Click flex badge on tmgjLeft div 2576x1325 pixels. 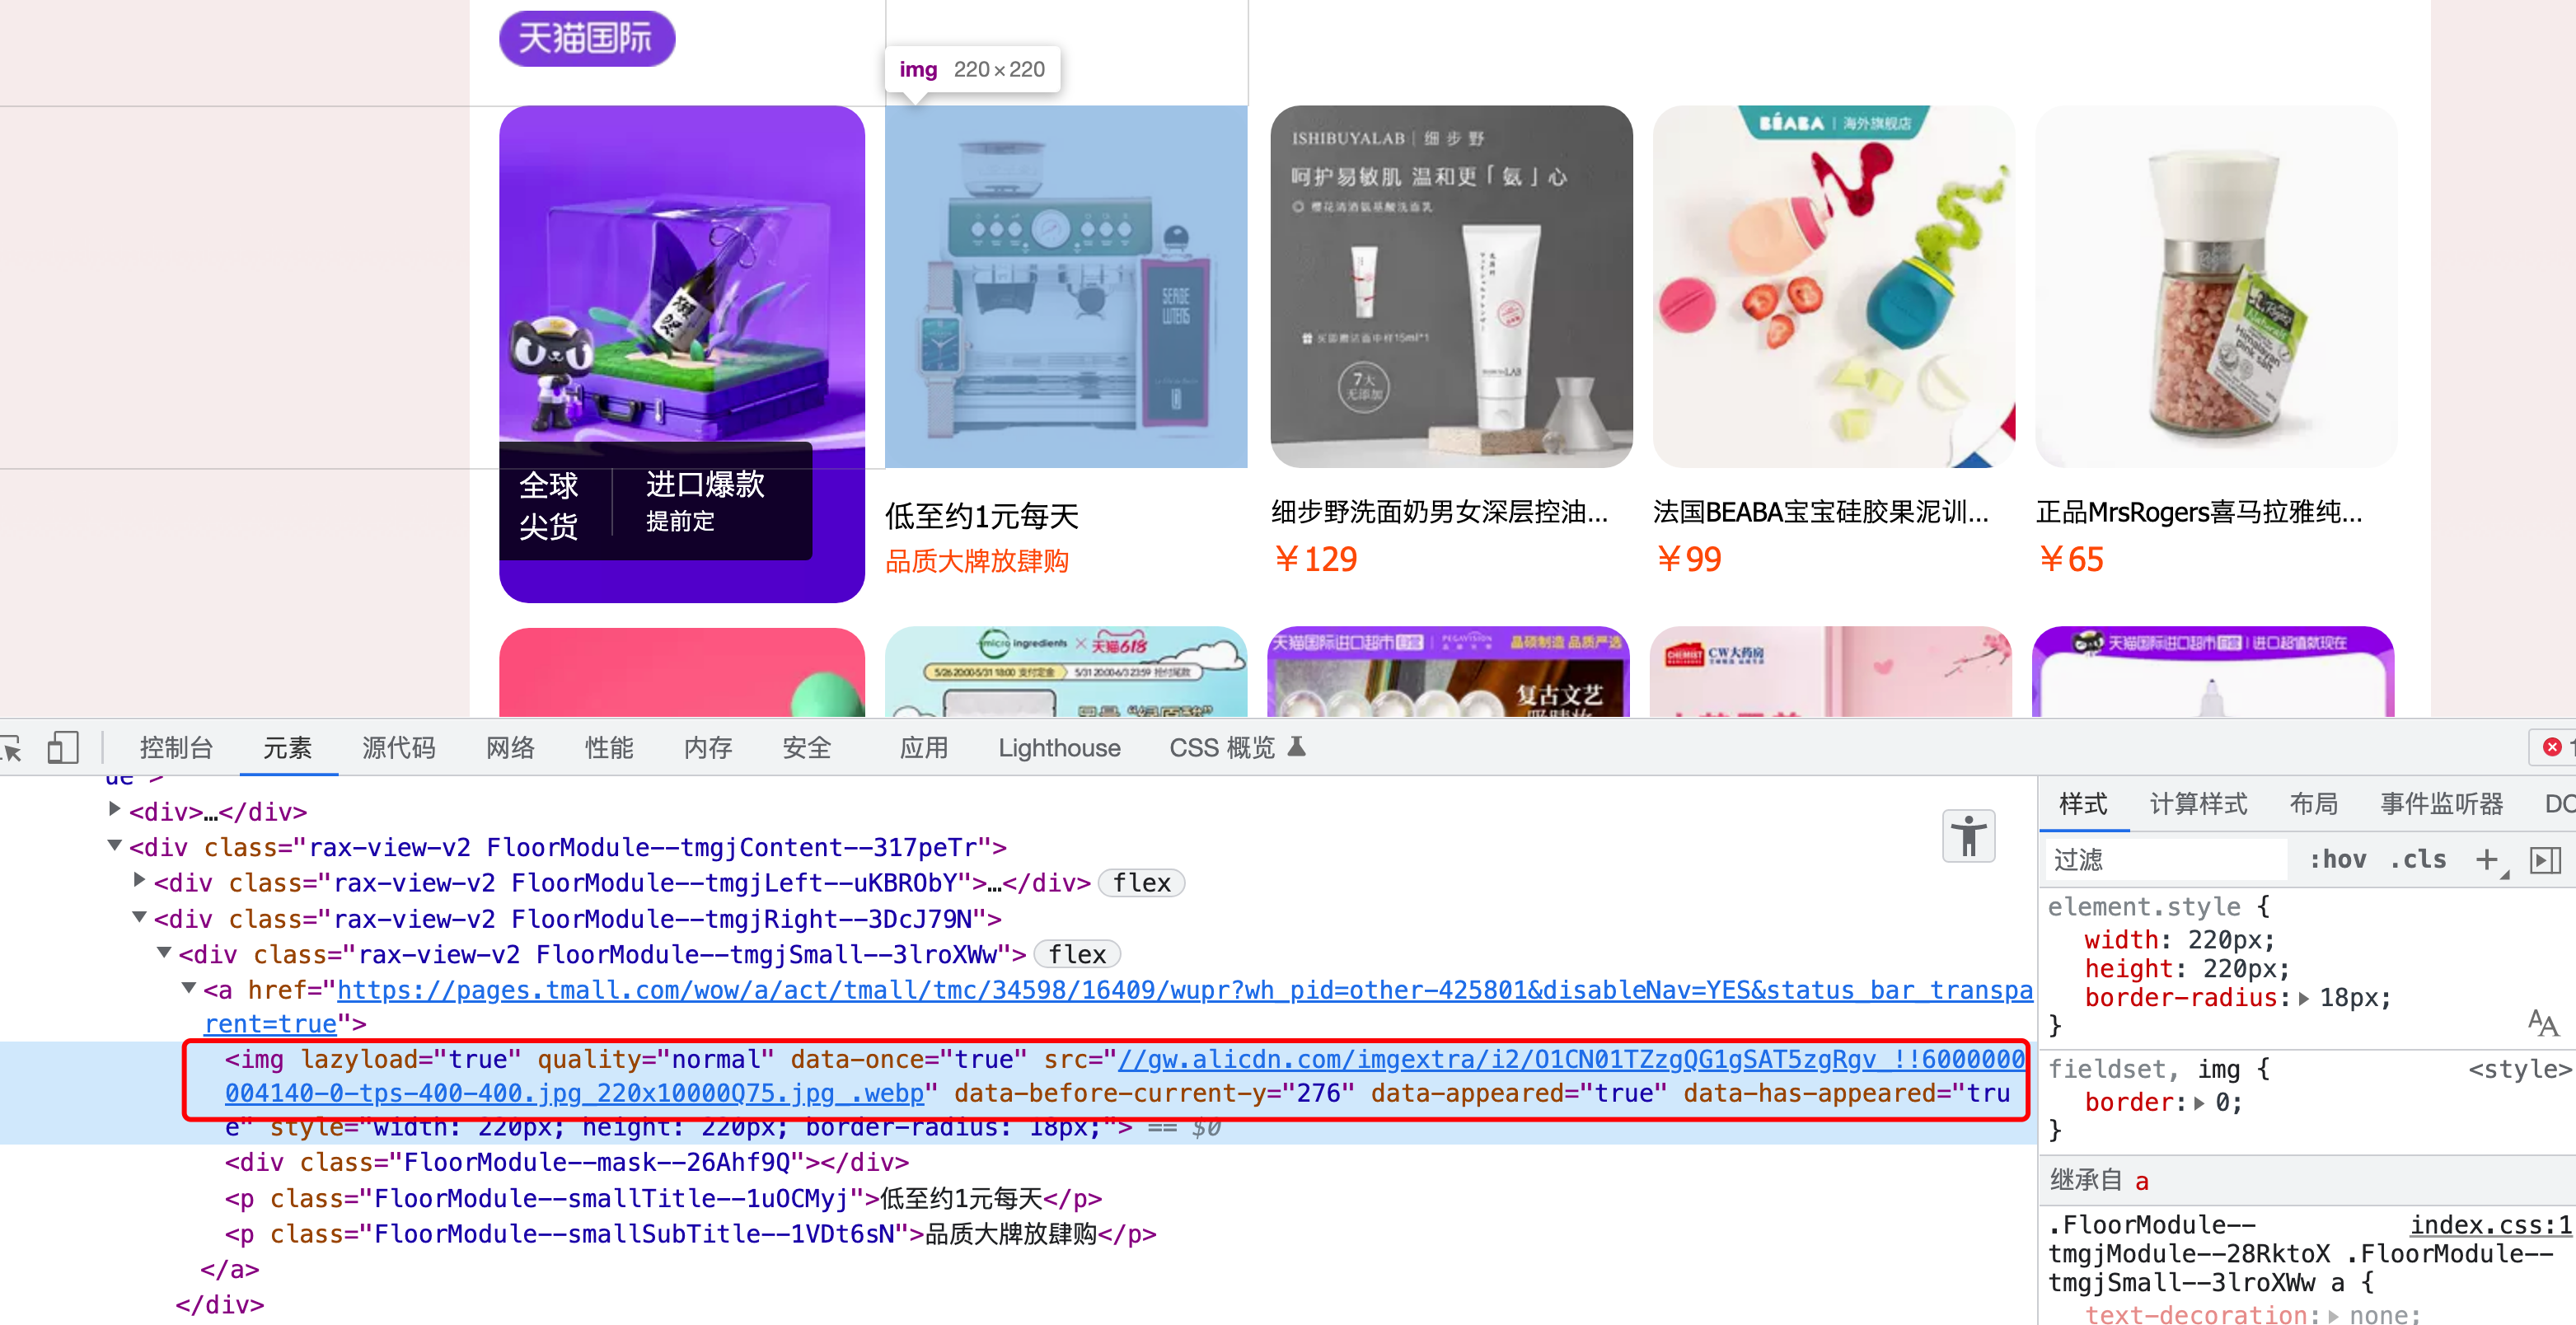coord(1141,883)
